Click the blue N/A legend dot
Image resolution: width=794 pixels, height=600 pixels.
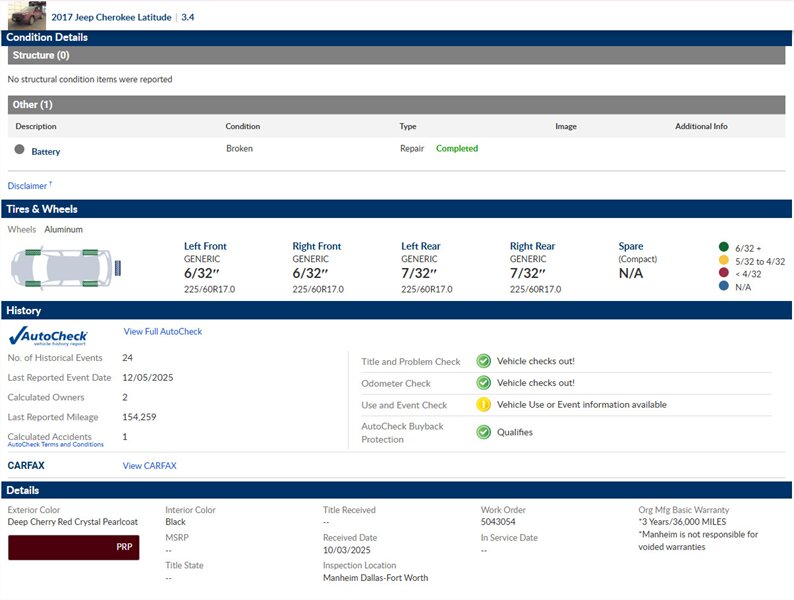723,287
